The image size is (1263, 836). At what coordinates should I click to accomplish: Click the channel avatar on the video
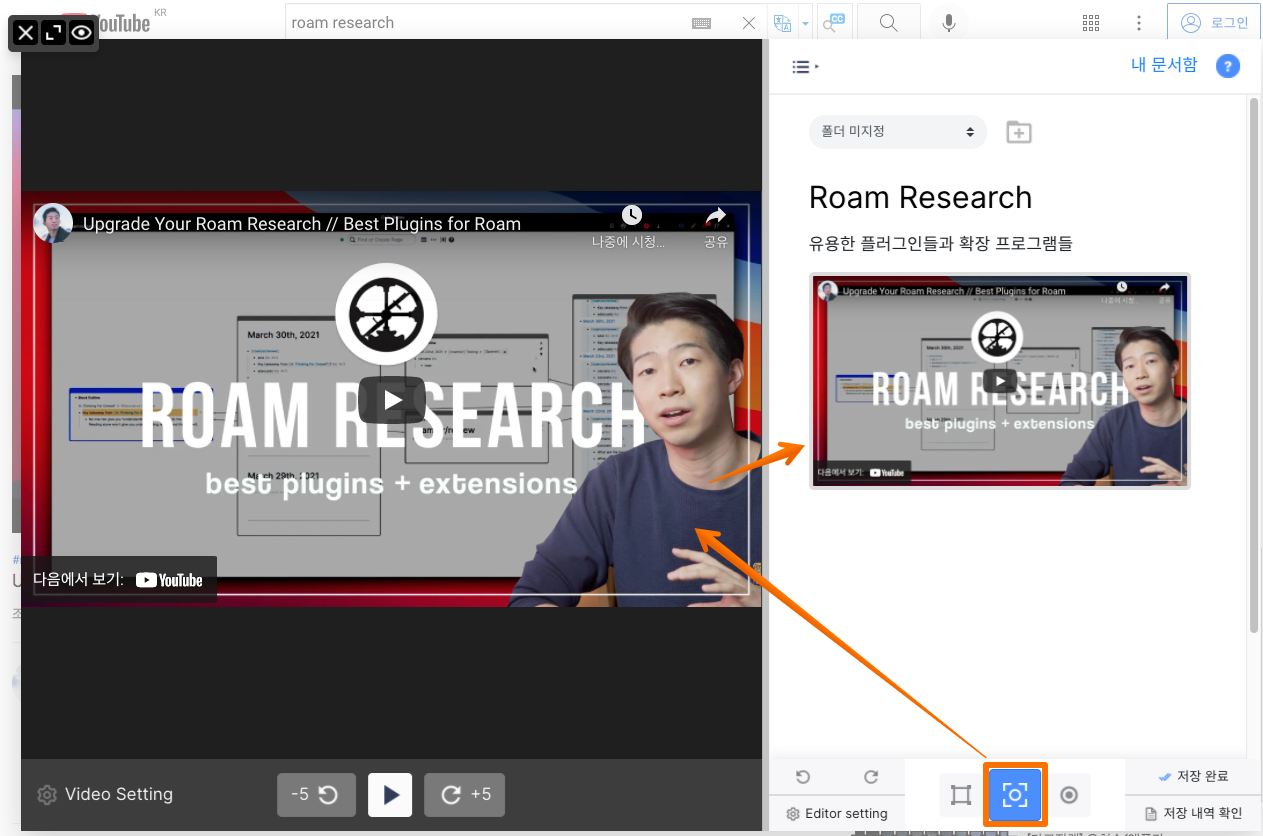53,223
